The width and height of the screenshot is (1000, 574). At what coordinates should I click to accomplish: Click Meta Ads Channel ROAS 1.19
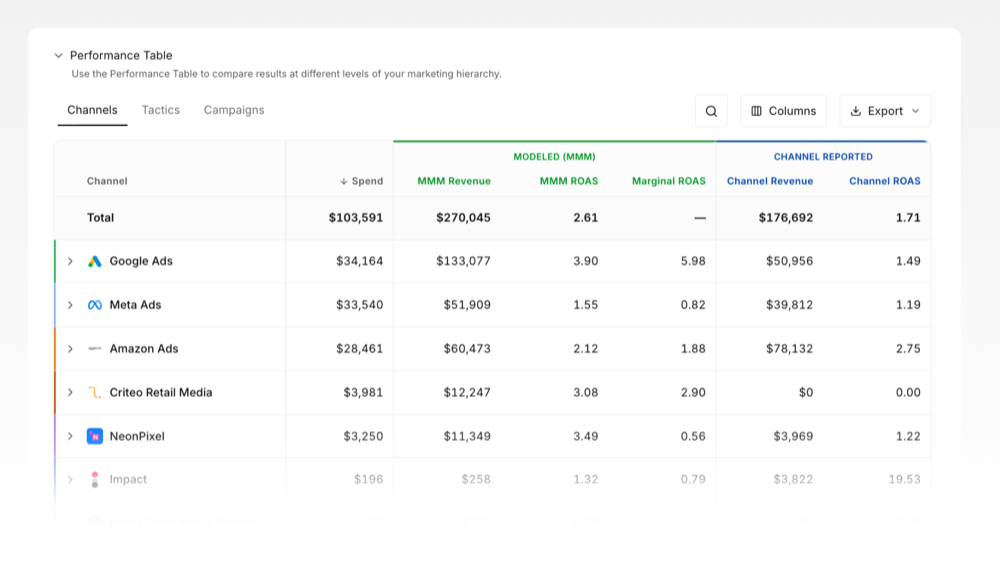(x=908, y=305)
